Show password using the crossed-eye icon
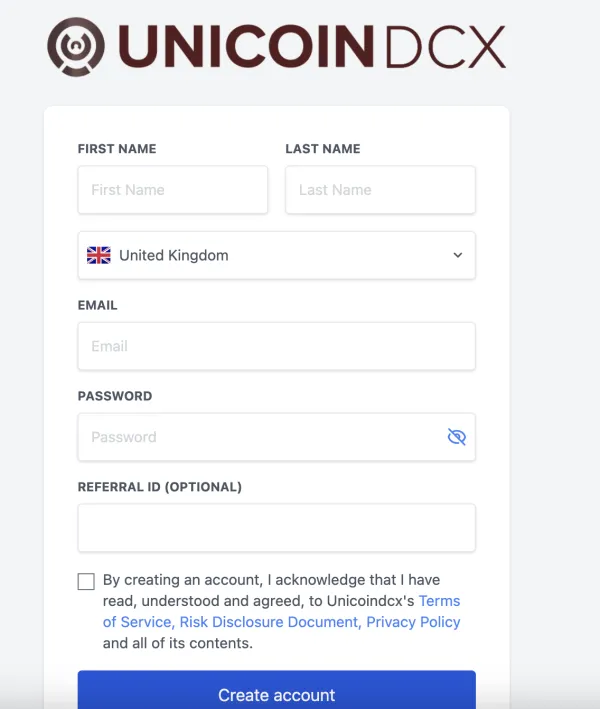Image resolution: width=600 pixels, height=709 pixels. tap(457, 437)
